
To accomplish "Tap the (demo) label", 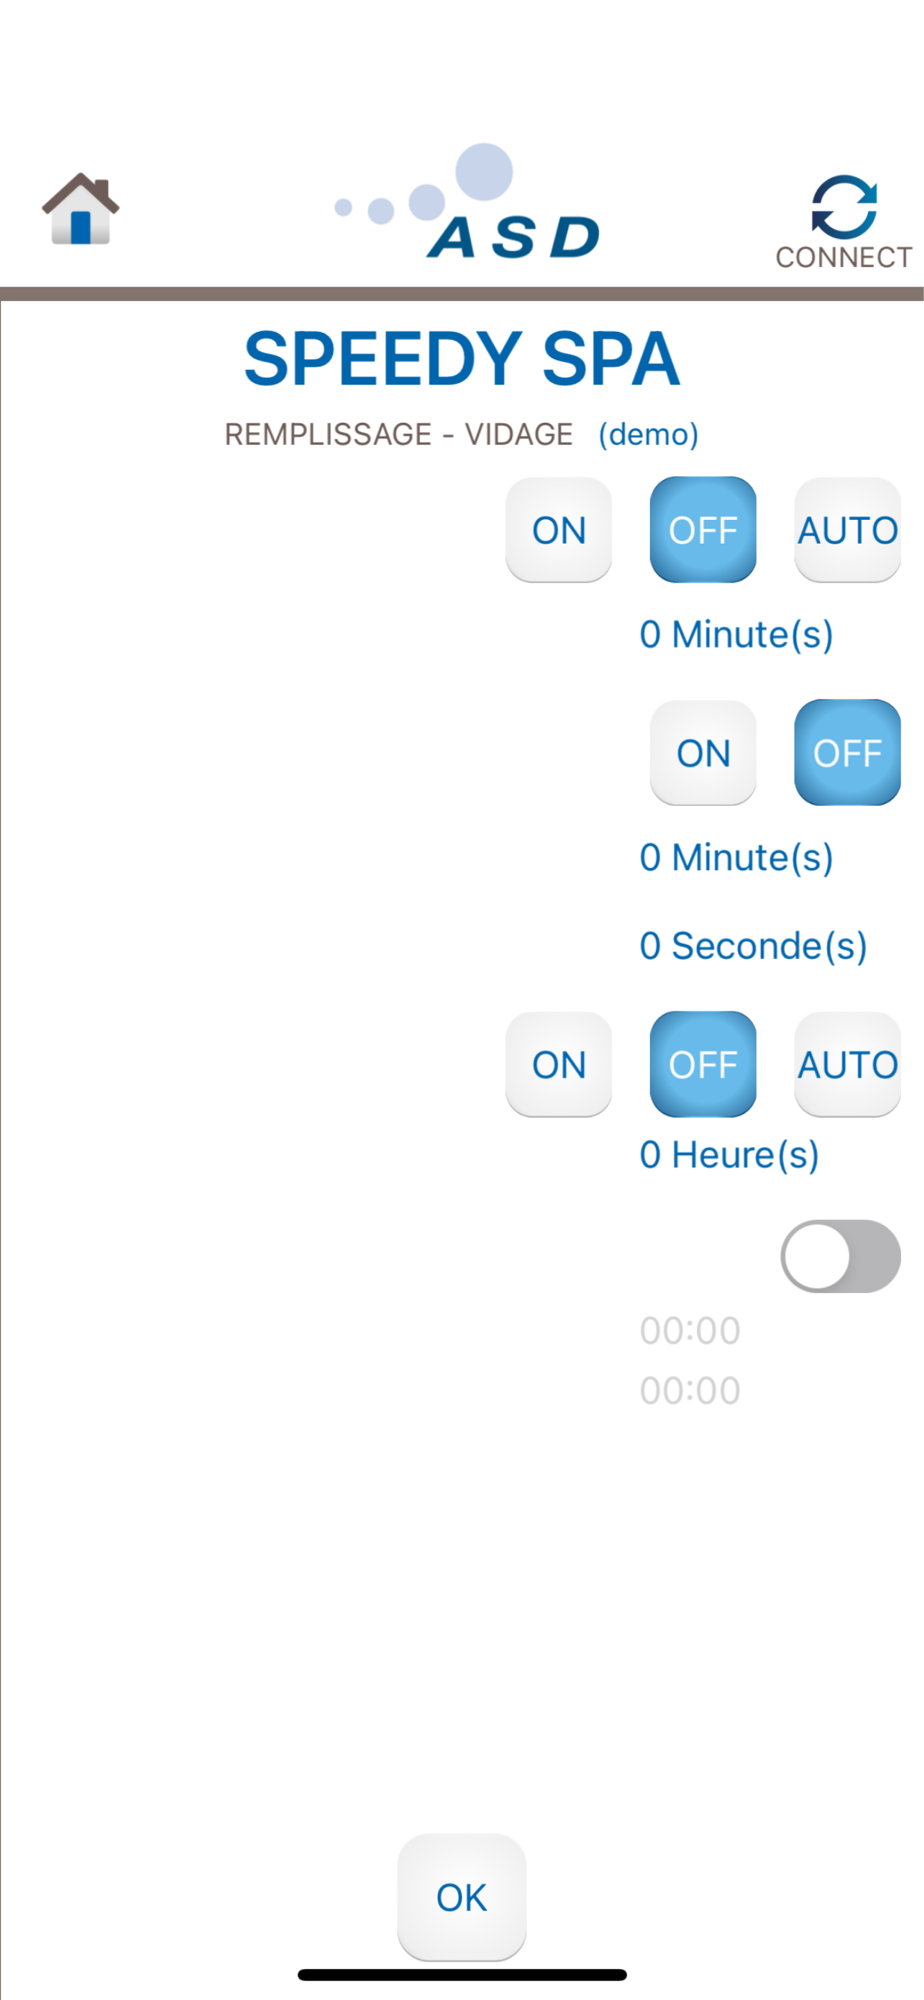I will click(649, 434).
